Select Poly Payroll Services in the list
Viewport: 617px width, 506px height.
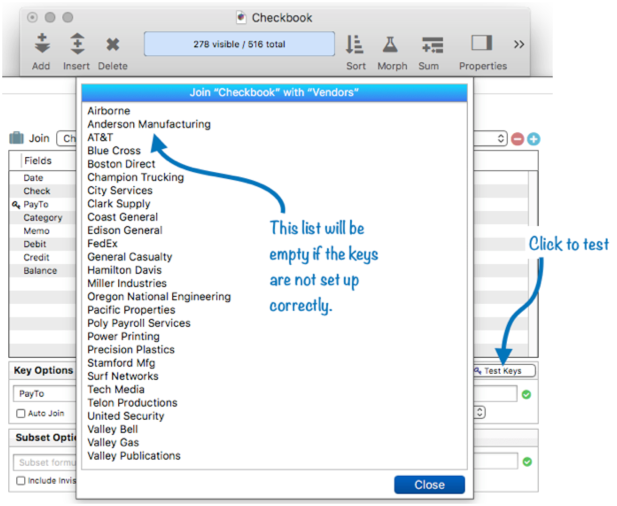tap(139, 323)
